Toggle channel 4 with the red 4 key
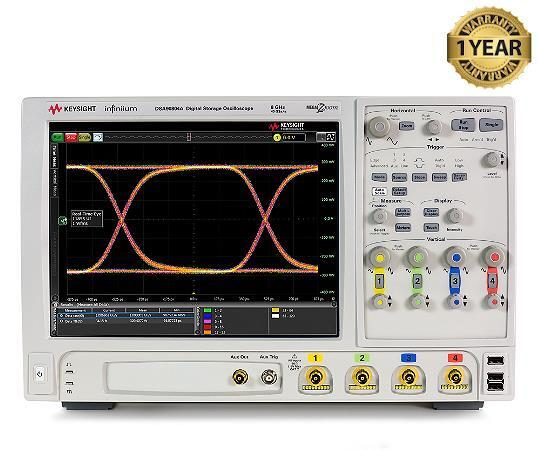This screenshot has width=538, height=450. (x=493, y=281)
